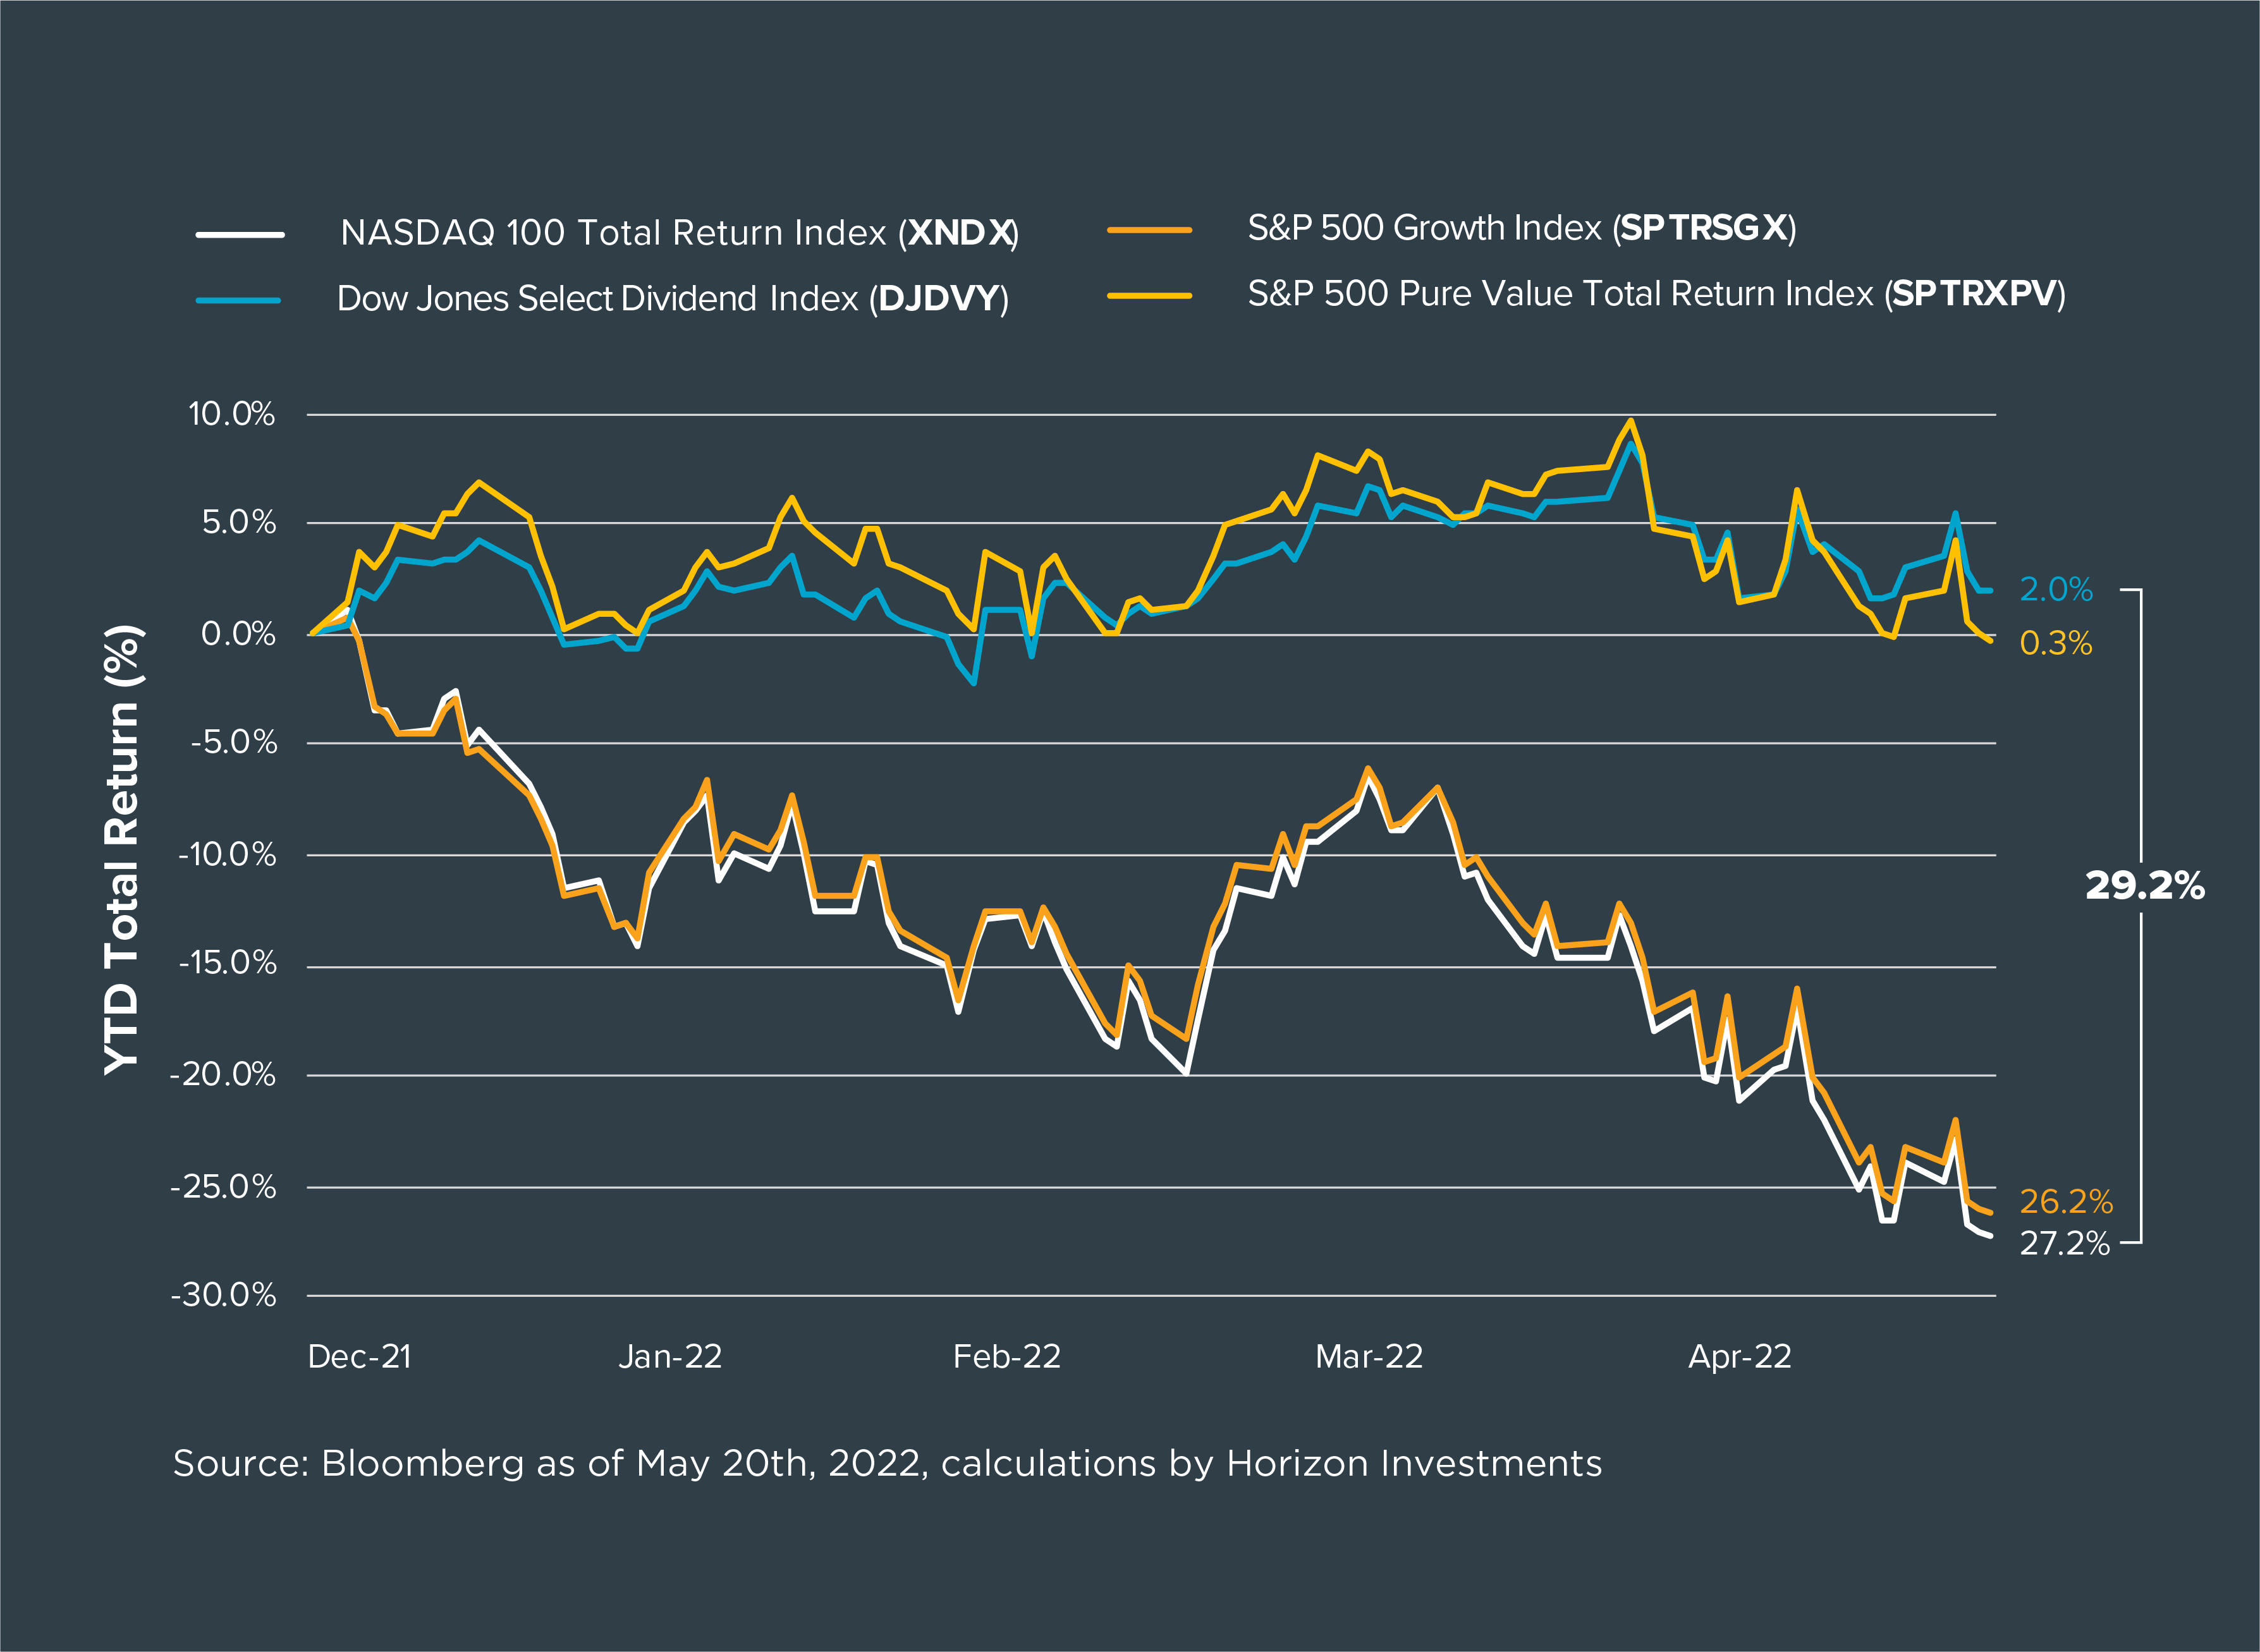Click the -10.0% y-axis label

(x=227, y=854)
